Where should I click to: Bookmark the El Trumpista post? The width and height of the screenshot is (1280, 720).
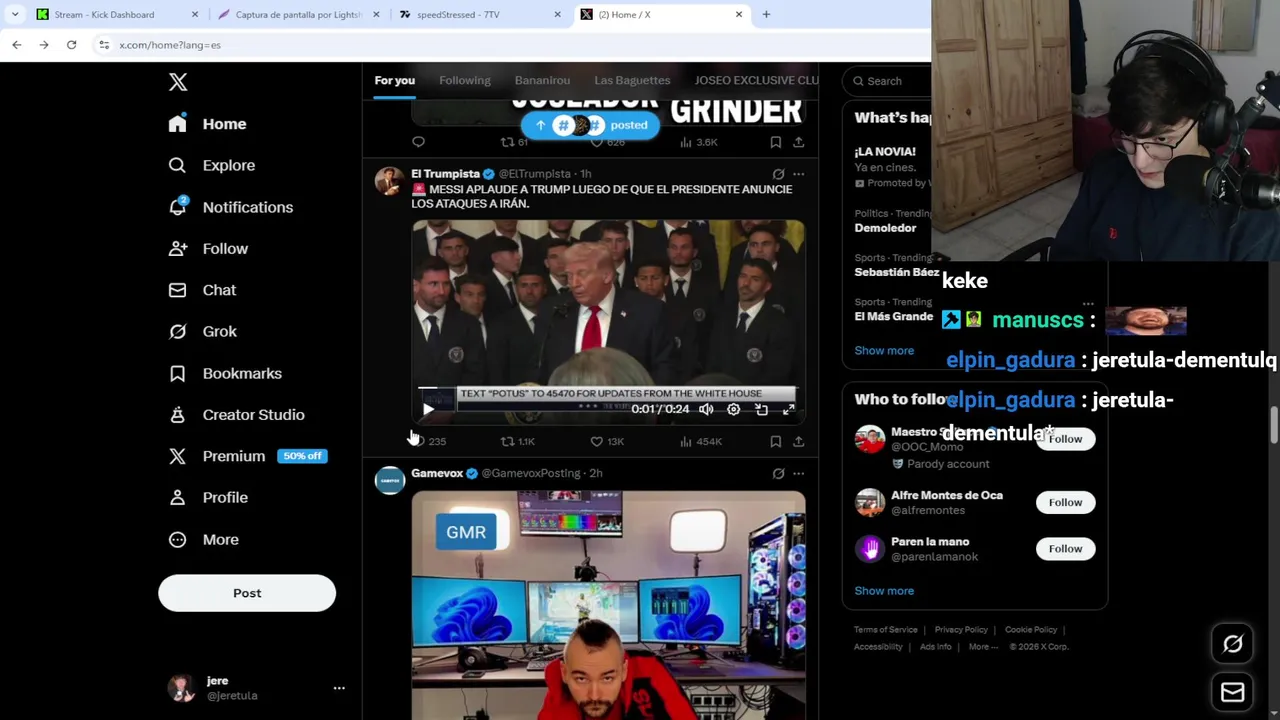pos(775,441)
